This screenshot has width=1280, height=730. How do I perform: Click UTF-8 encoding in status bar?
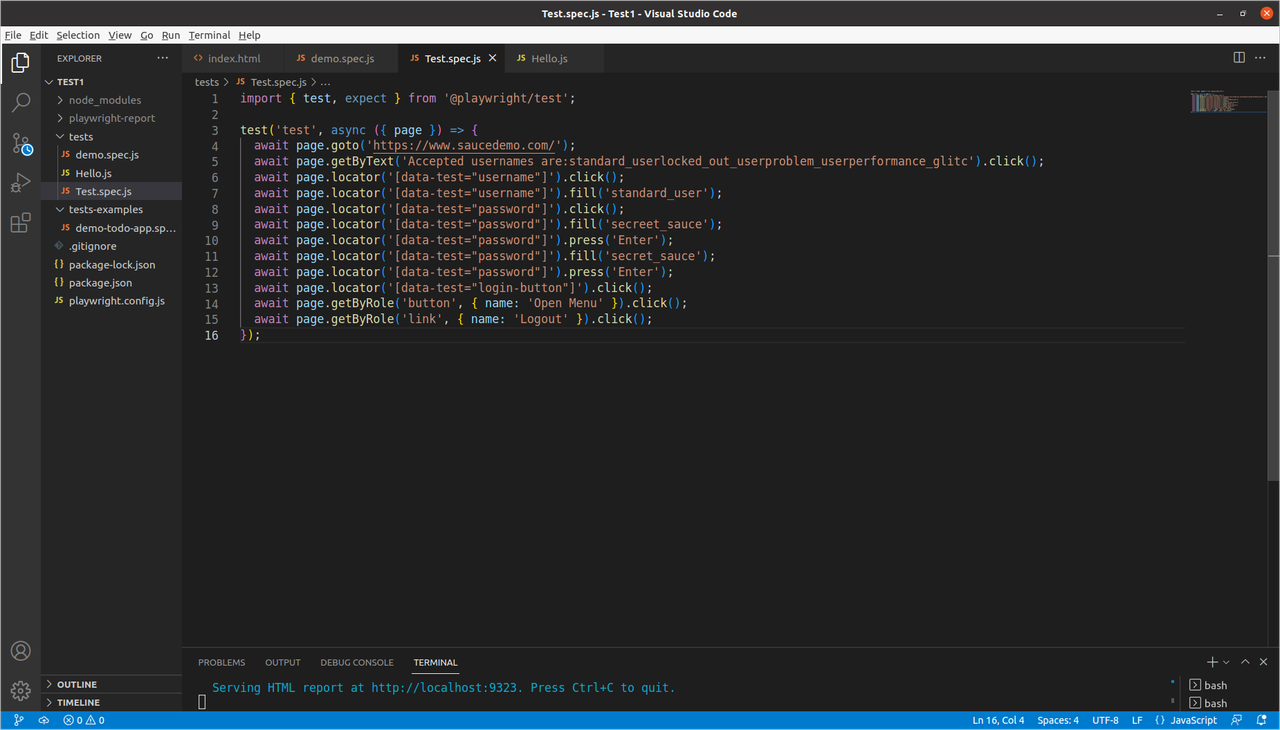coord(1105,720)
